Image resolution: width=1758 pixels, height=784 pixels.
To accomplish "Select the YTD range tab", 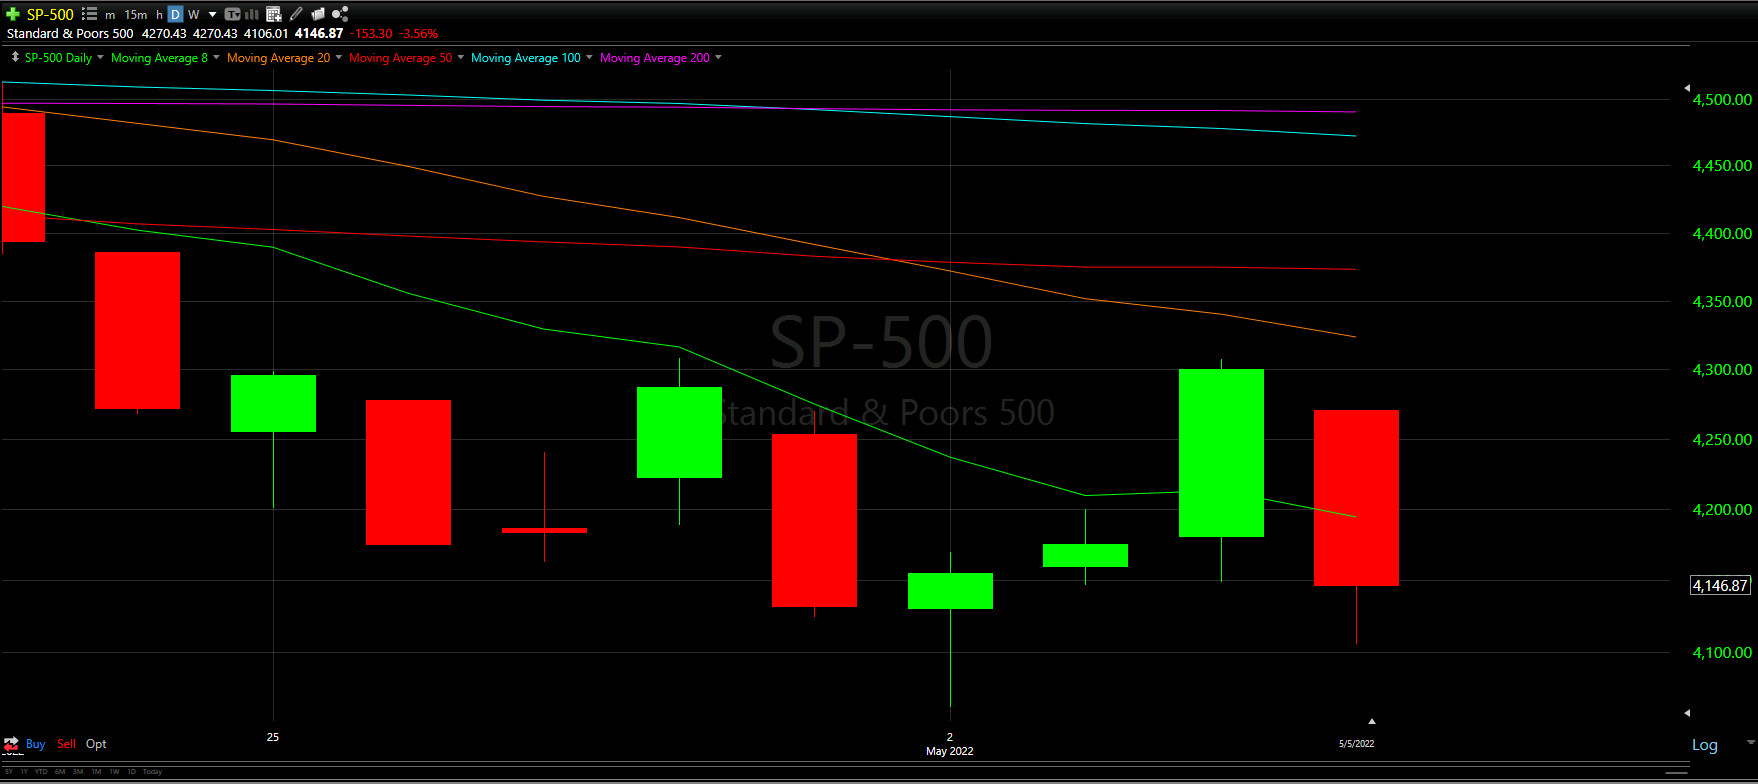I will [41, 772].
